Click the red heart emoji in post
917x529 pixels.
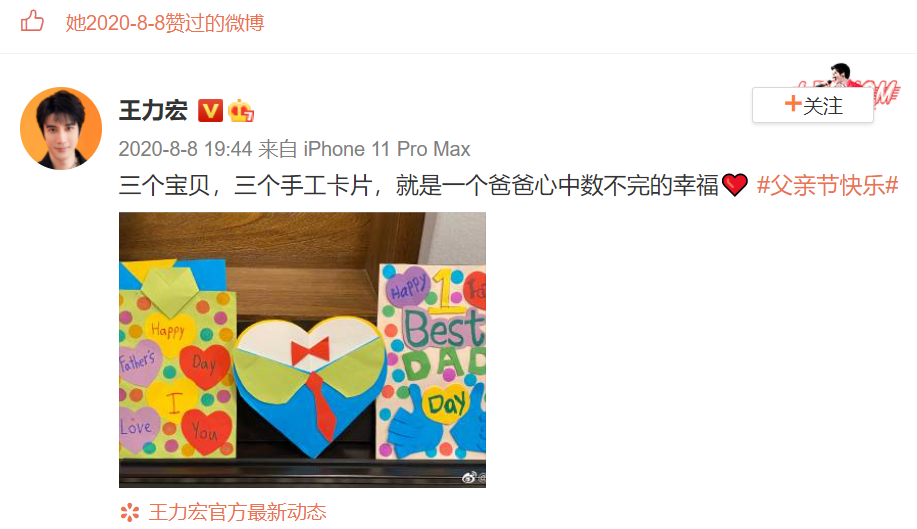tap(735, 185)
